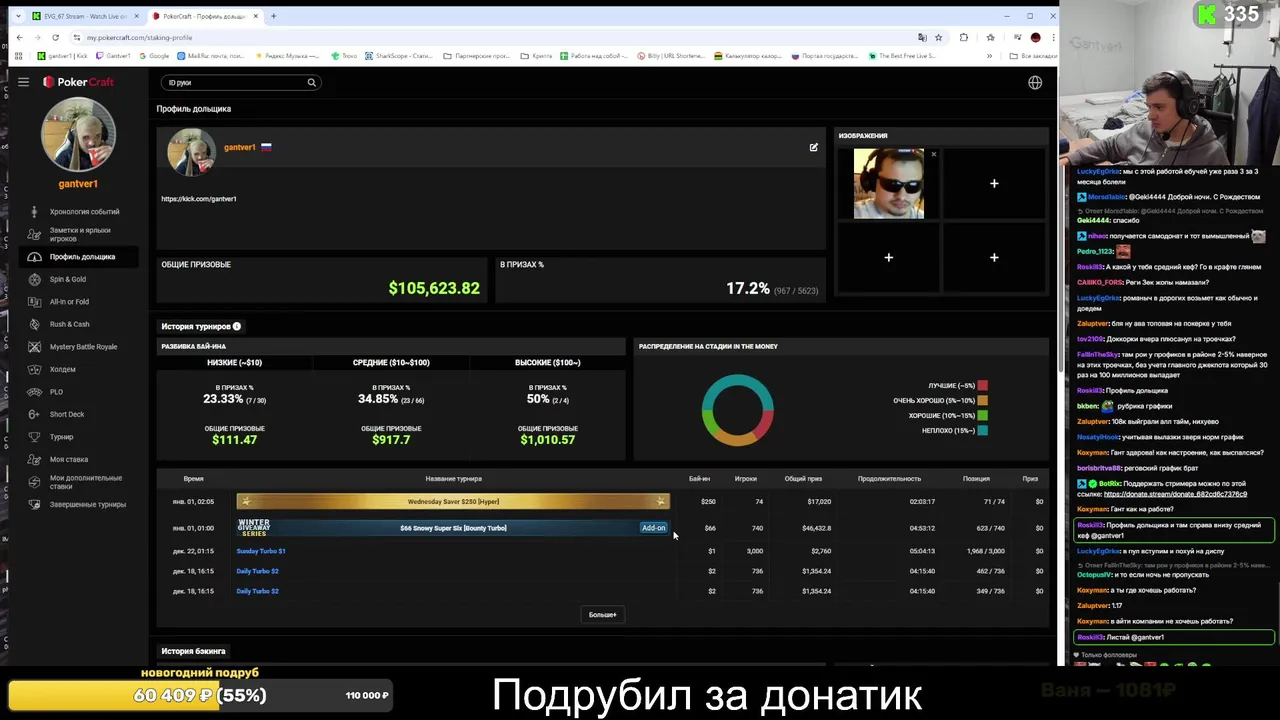1280x720 pixels.
Task: Open the Trovo bookmark
Action: [344, 56]
